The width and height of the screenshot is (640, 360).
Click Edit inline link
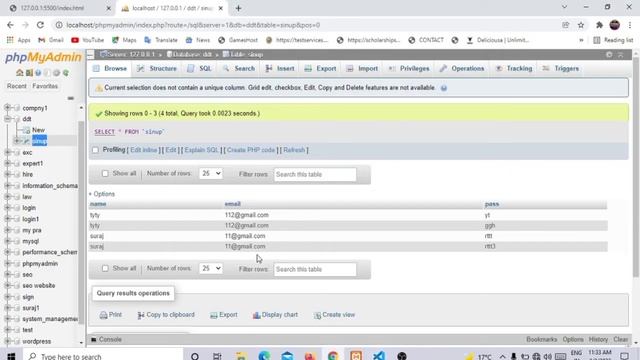pos(144,150)
